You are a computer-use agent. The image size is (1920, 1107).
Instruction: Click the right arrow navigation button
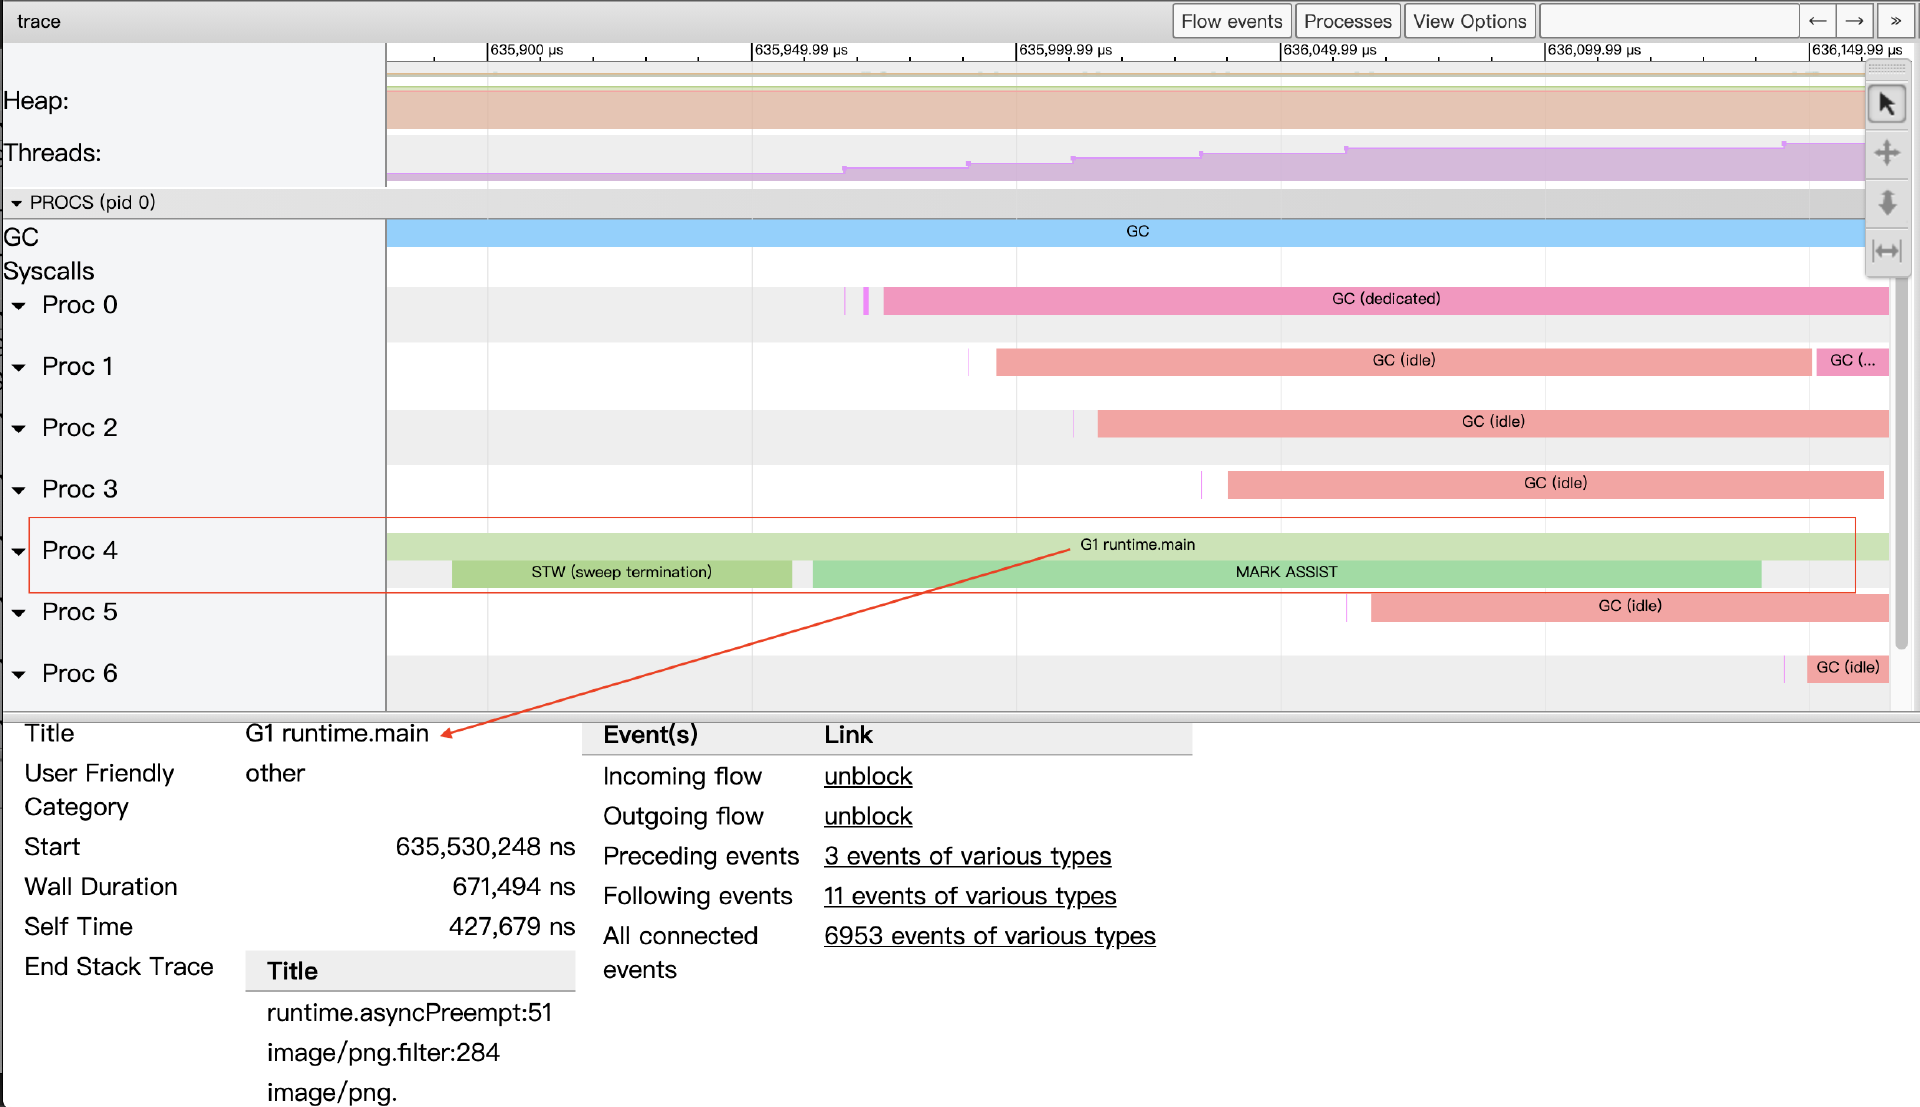tap(1855, 21)
